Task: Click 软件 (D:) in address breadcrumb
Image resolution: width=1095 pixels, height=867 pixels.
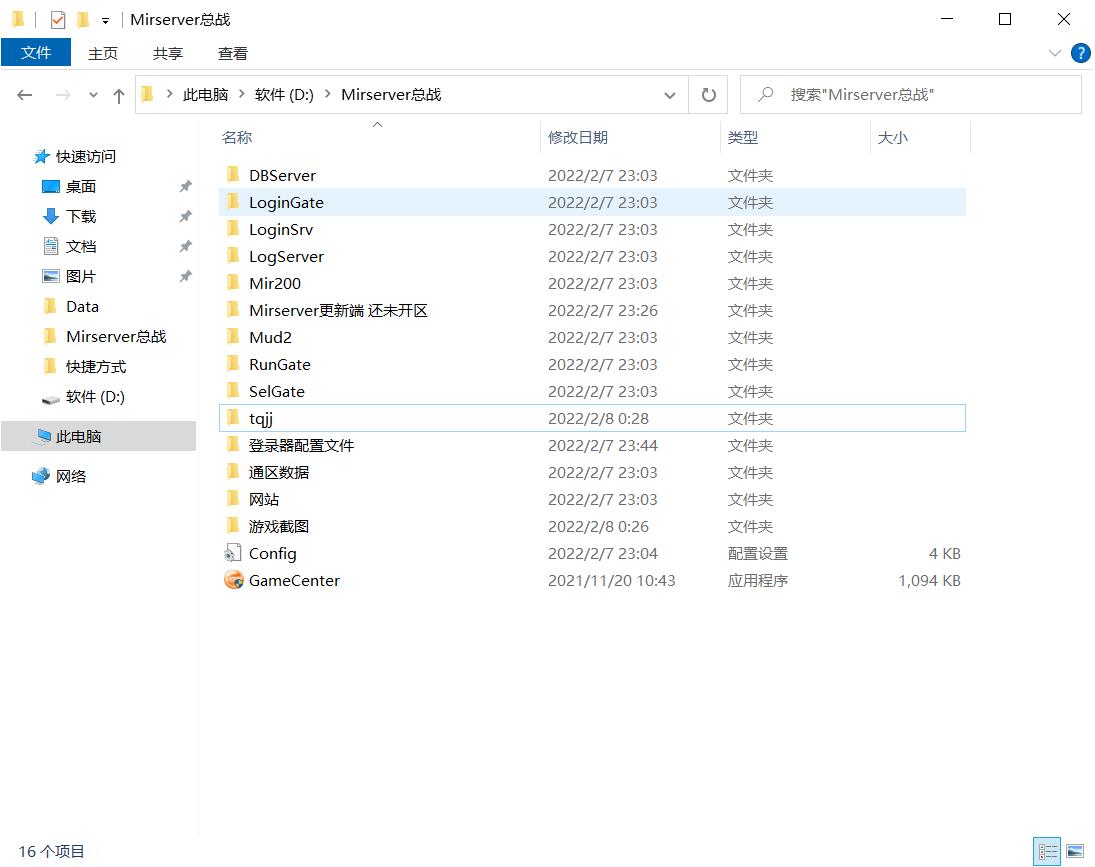Action: pos(284,95)
